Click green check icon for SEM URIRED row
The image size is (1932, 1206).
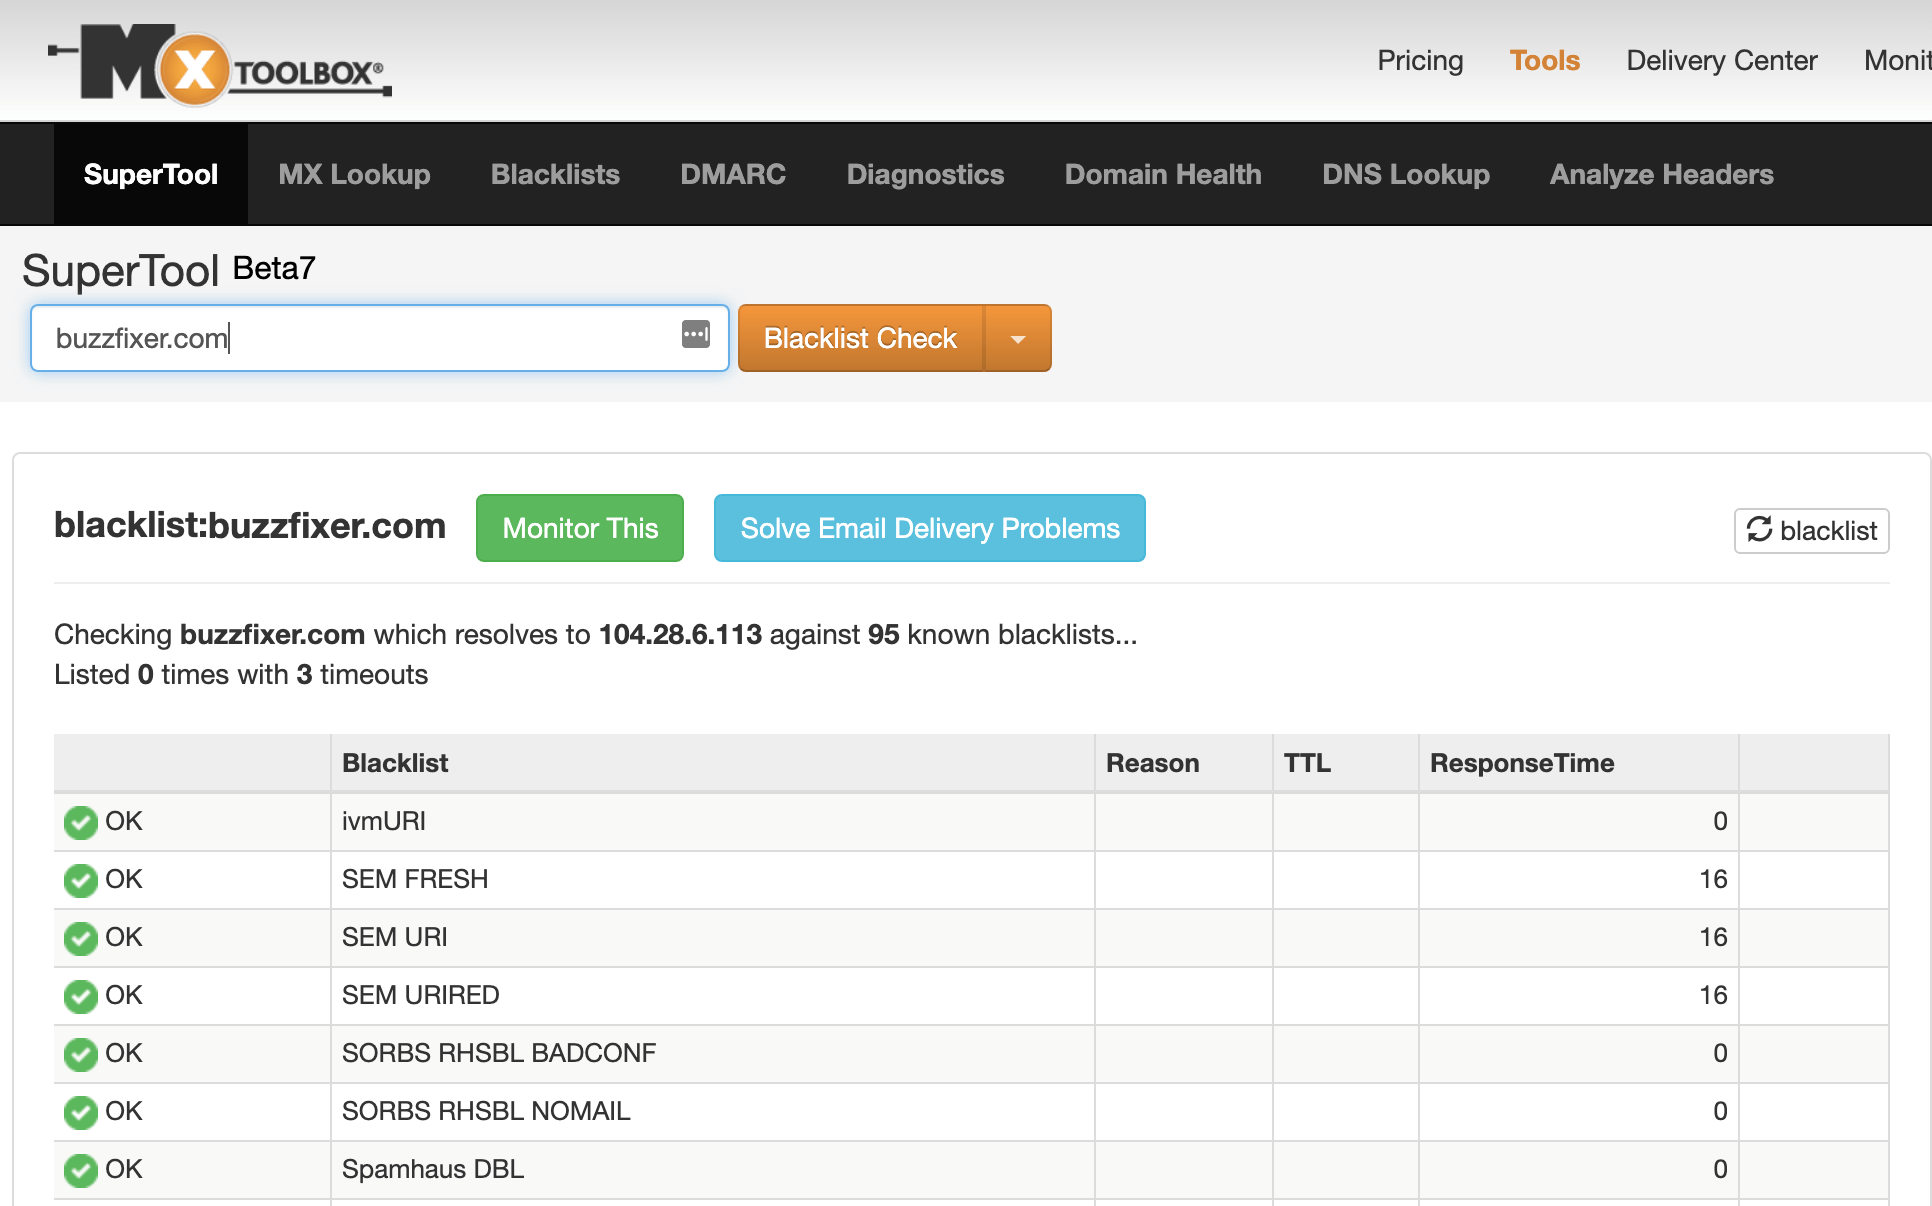point(80,996)
